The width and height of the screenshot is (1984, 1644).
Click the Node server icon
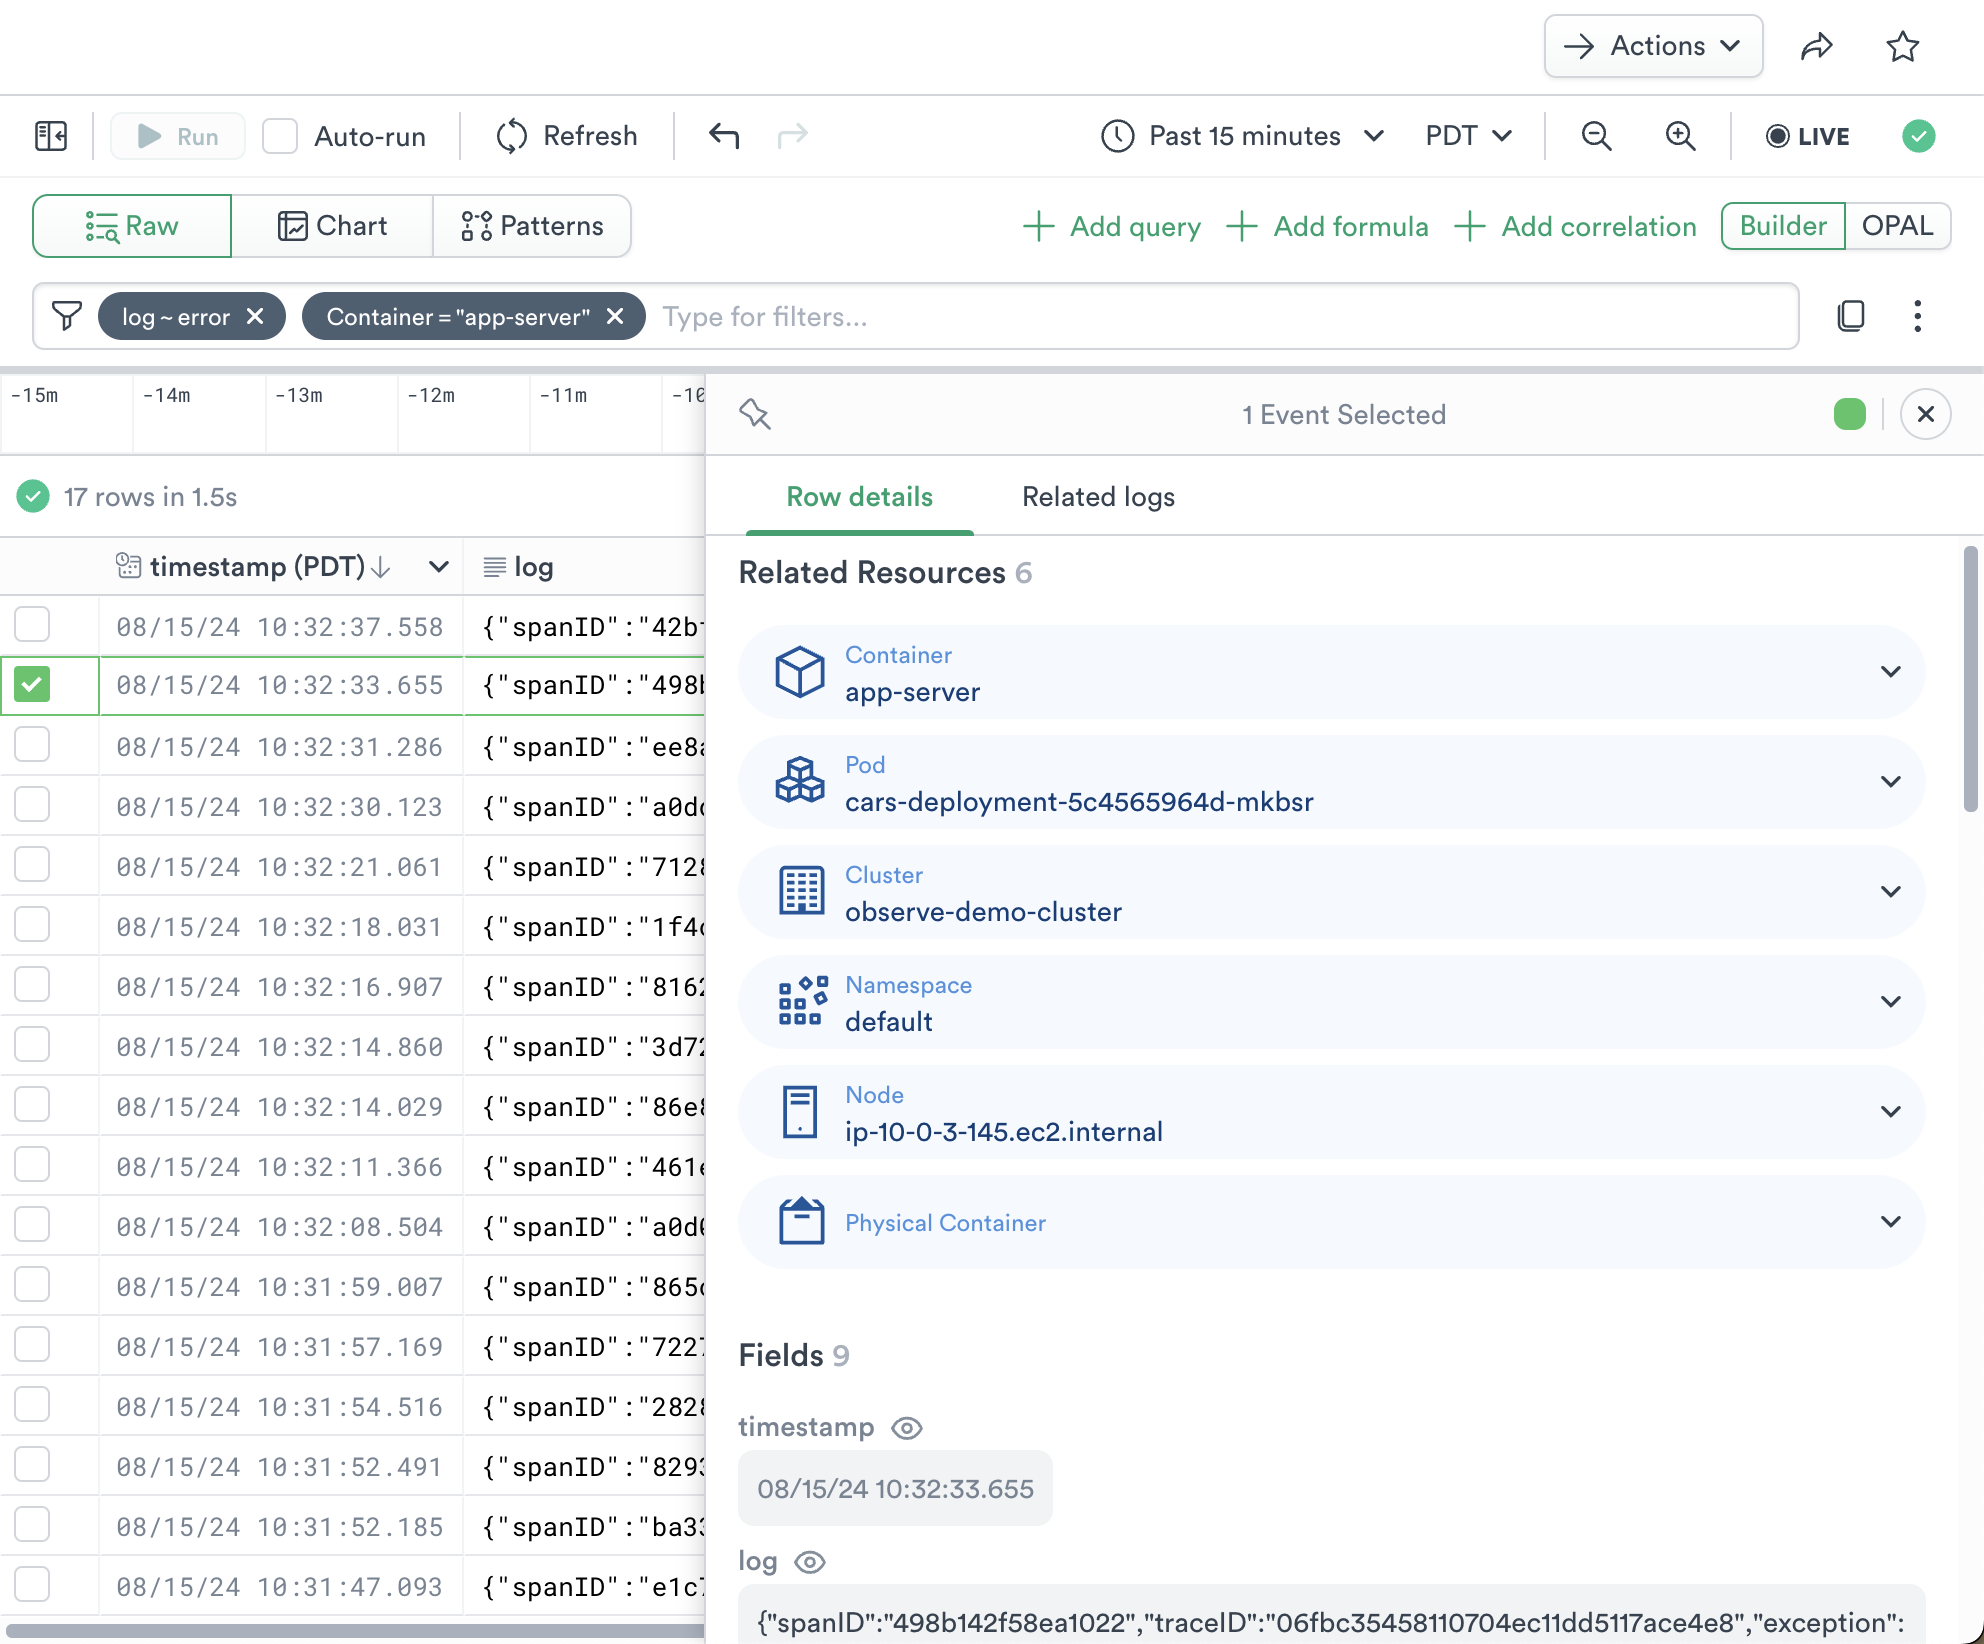pos(800,1111)
